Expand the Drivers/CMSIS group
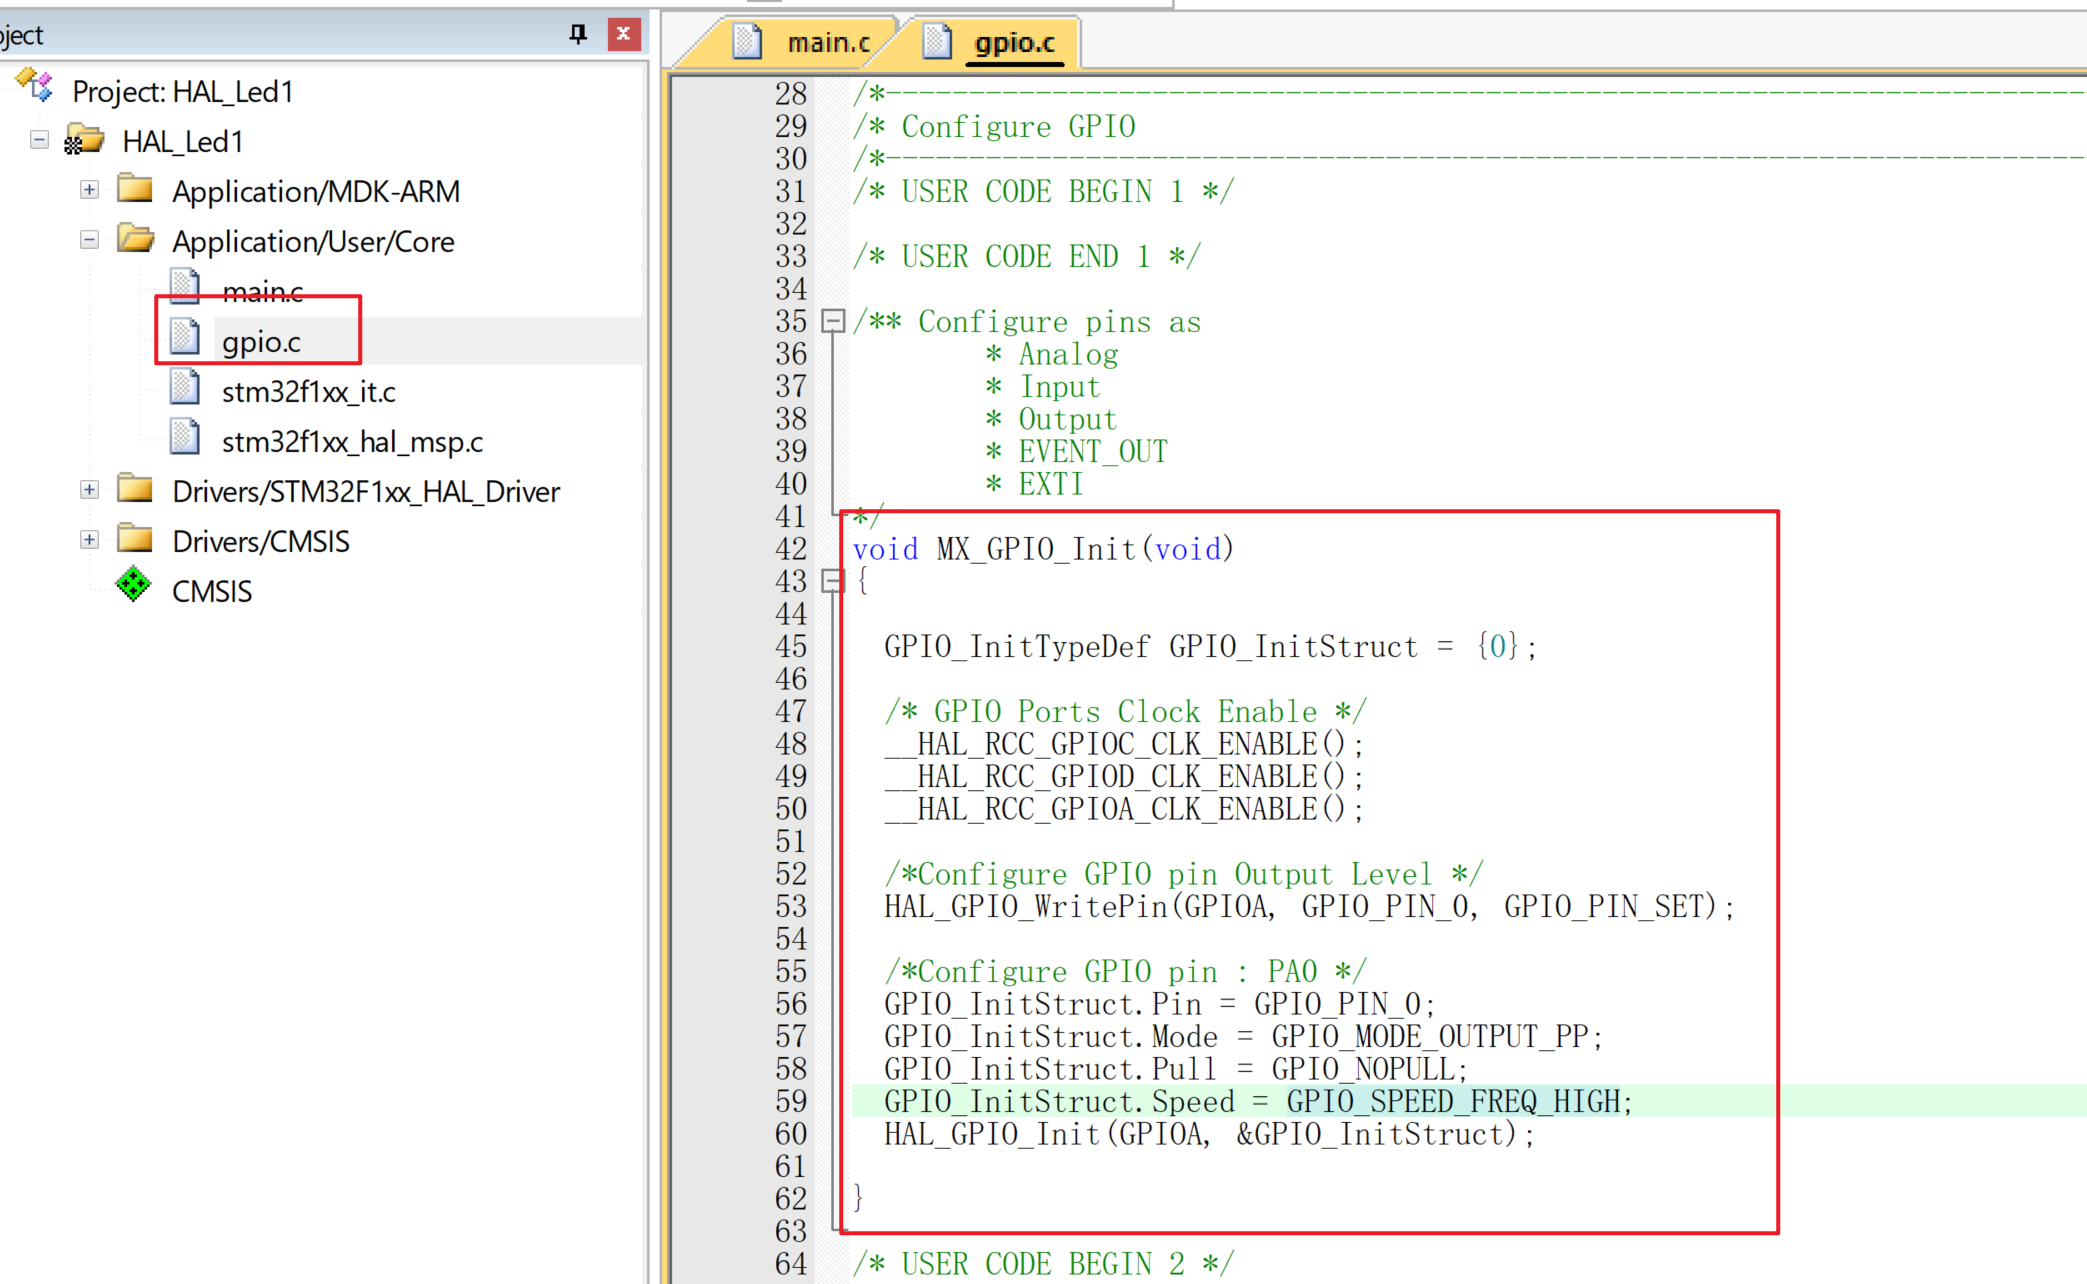The width and height of the screenshot is (2087, 1284). pyautogui.click(x=89, y=540)
